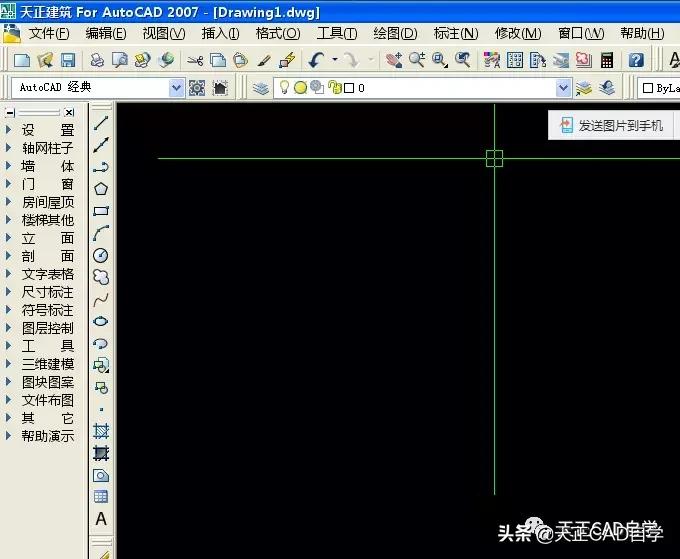The image size is (680, 559).
Task: Open the 标注(N) menu
Action: tap(456, 33)
